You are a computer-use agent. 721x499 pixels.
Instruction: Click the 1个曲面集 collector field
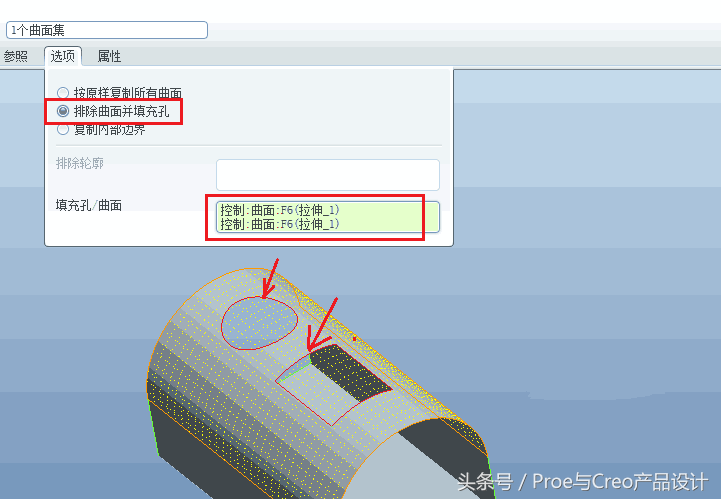coord(107,30)
